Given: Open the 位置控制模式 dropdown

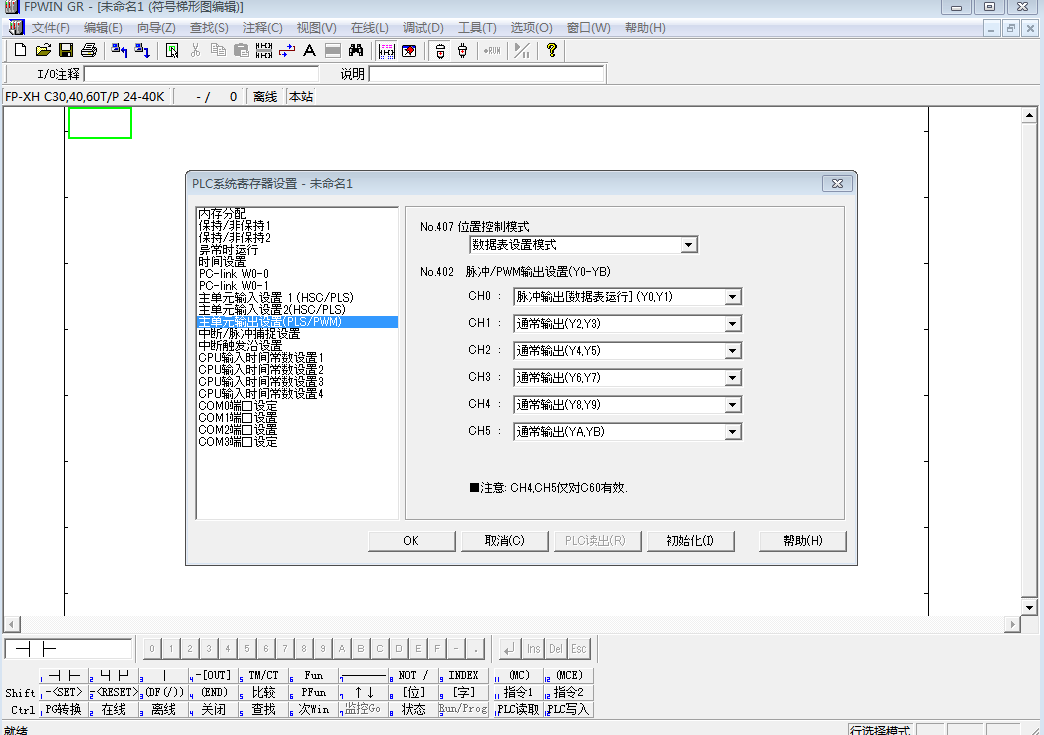Looking at the screenshot, I should pos(688,245).
